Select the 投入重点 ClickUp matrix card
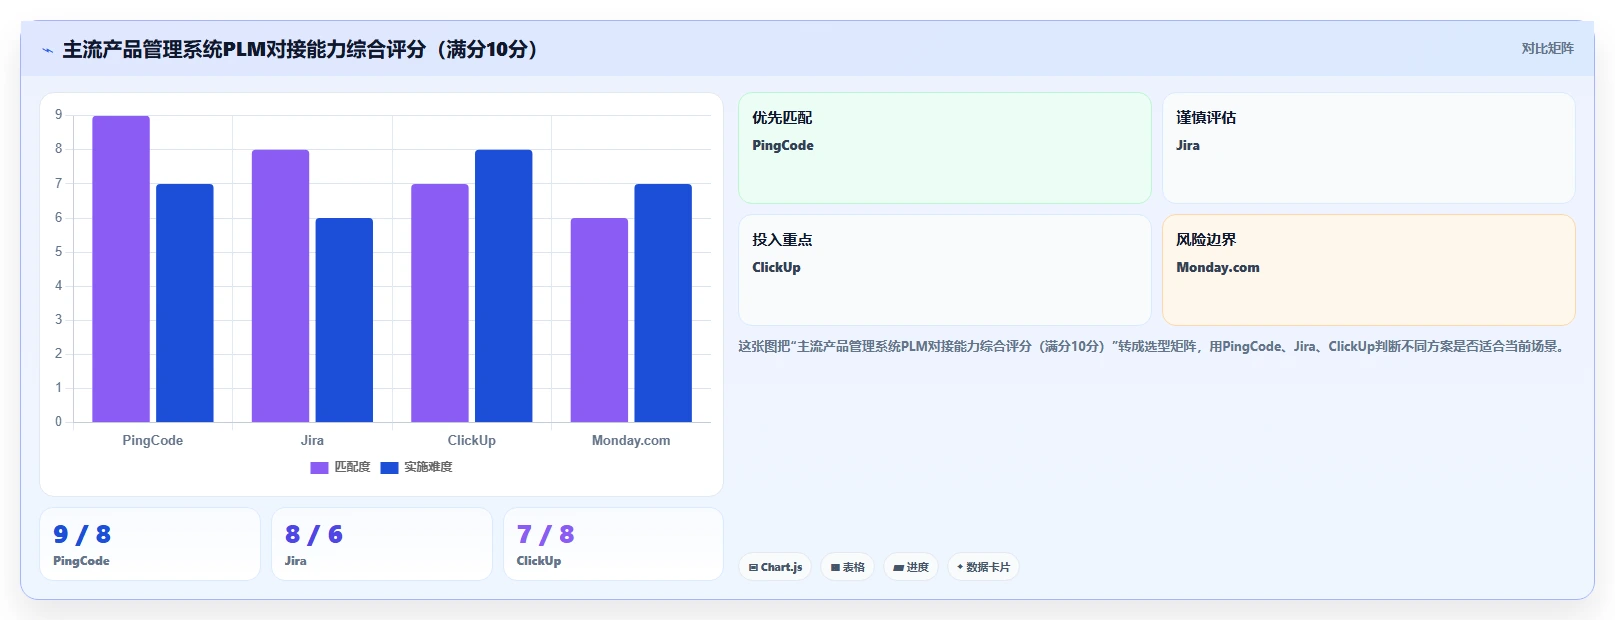This screenshot has width=1615, height=620. coord(945,270)
